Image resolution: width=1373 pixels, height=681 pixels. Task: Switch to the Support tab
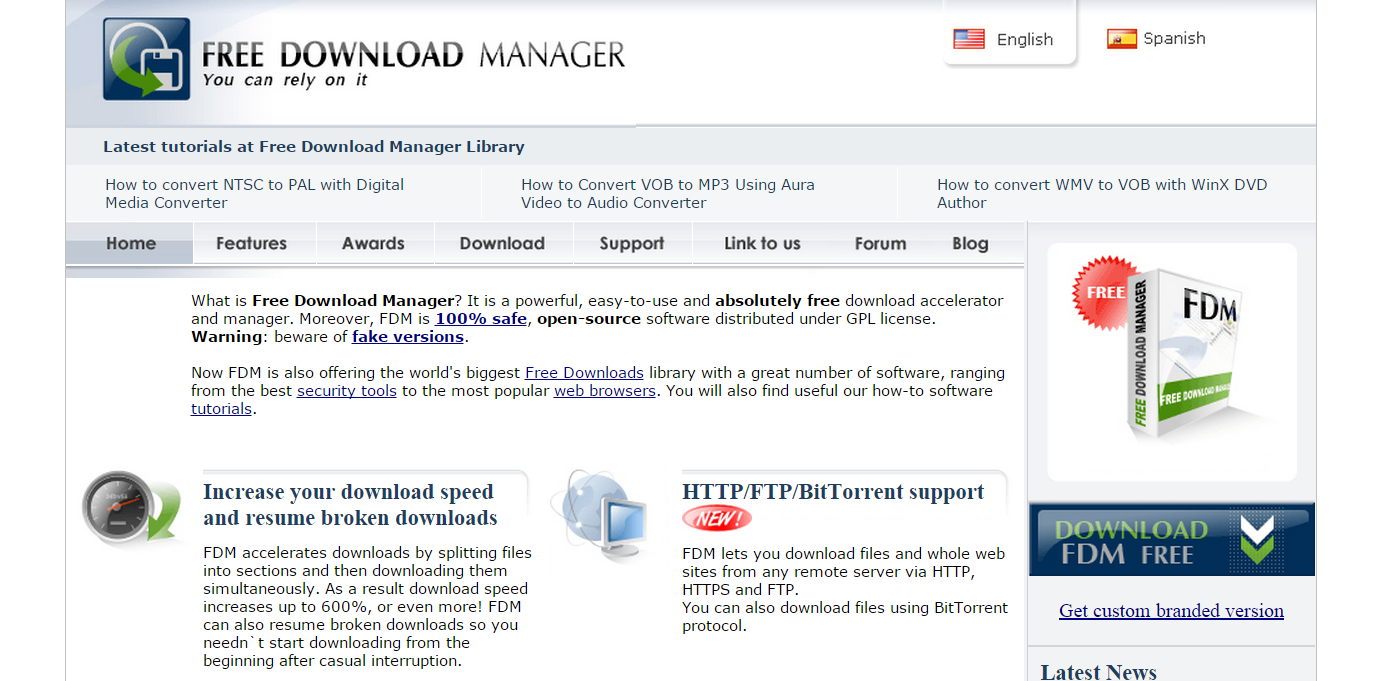coord(632,243)
